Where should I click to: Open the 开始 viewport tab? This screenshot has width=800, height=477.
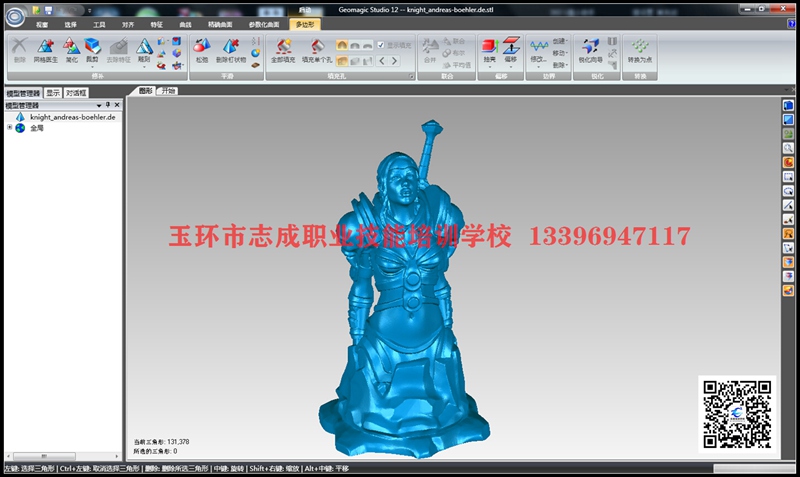[x=168, y=91]
